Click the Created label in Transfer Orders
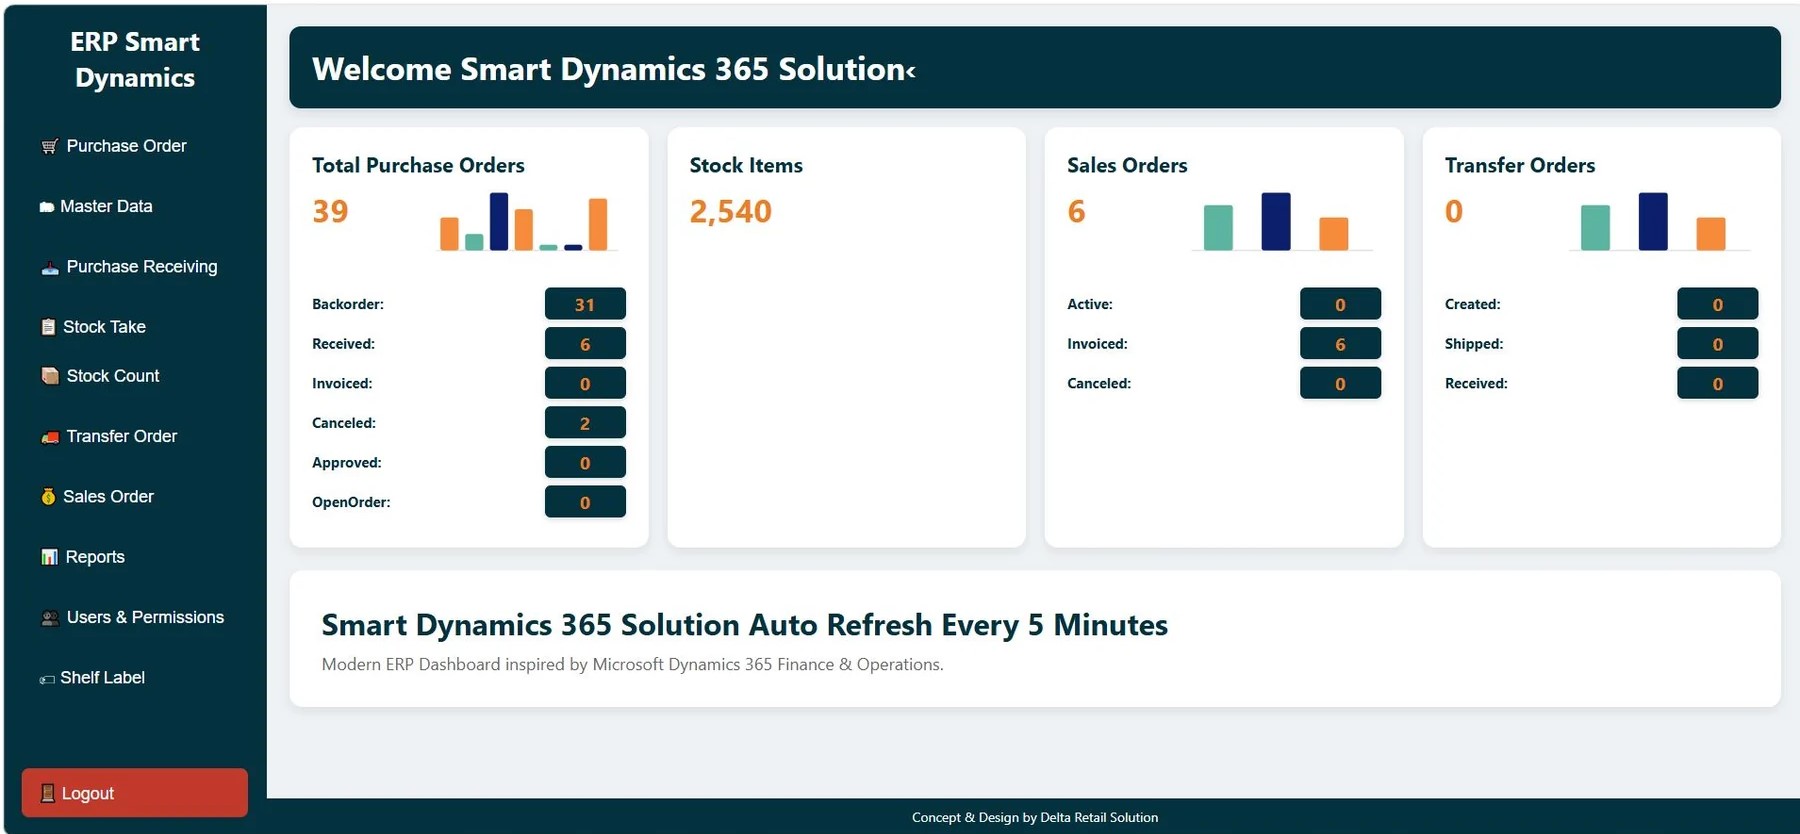Viewport: 1800px width, 834px height. tap(1473, 304)
